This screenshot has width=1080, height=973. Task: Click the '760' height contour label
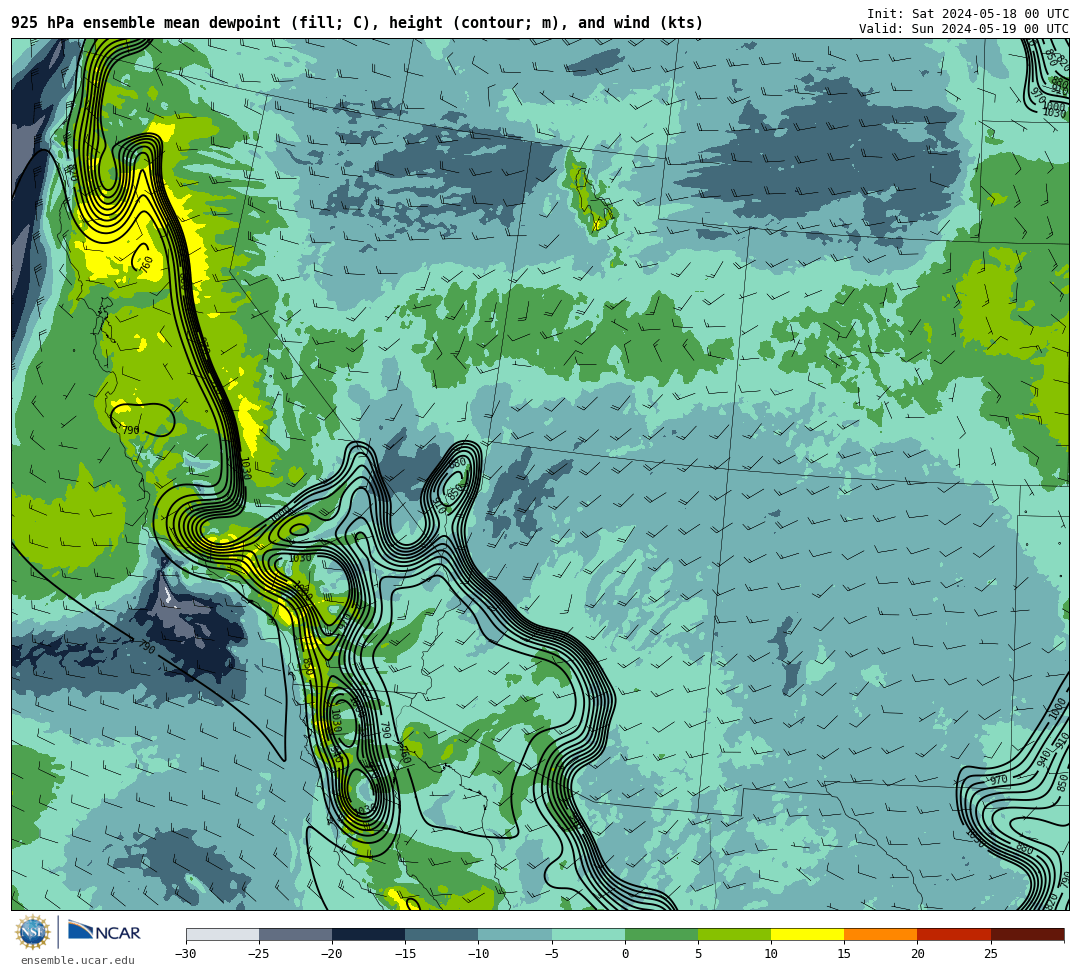pyautogui.click(x=146, y=264)
